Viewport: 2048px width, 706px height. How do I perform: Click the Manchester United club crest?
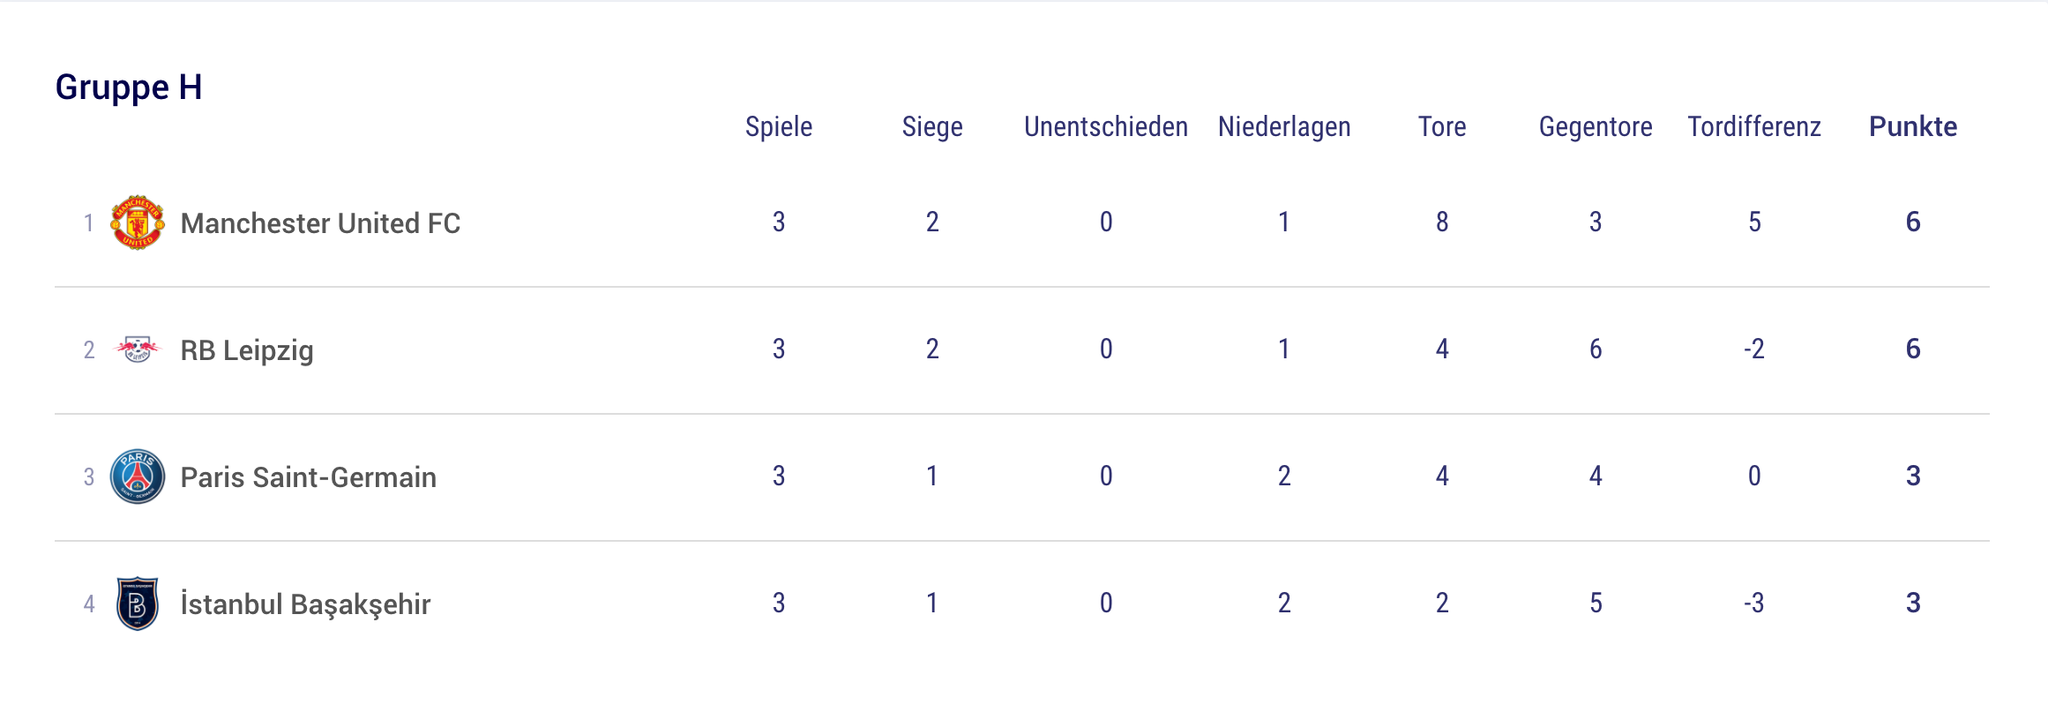[137, 222]
